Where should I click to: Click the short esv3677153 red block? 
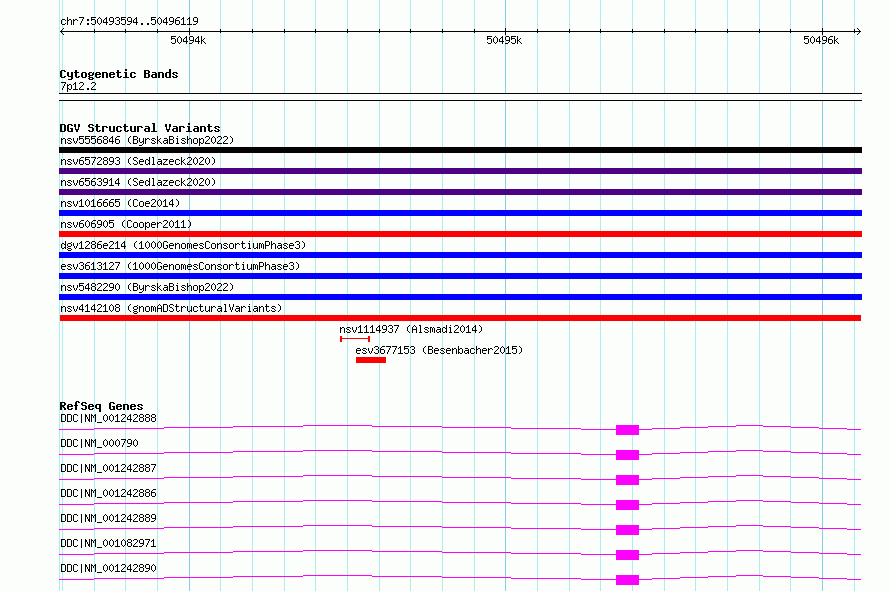pyautogui.click(x=371, y=360)
